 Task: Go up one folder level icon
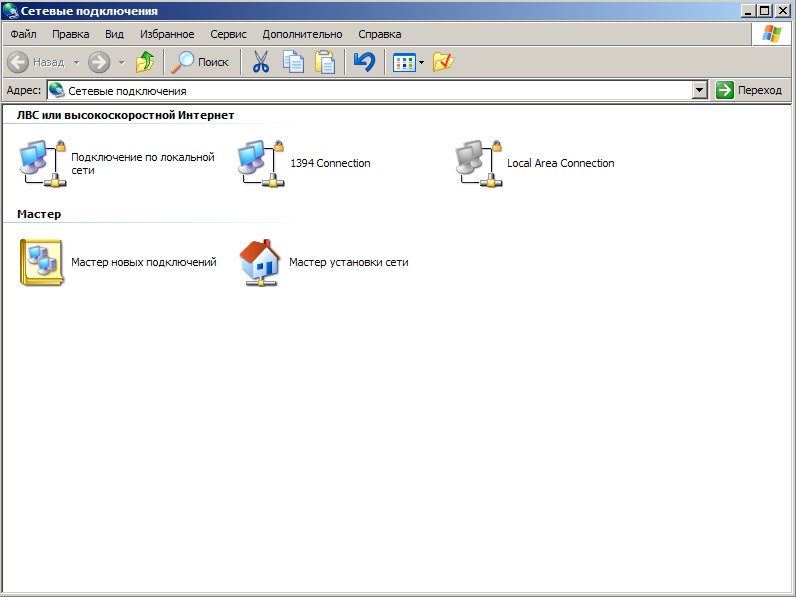(x=145, y=62)
